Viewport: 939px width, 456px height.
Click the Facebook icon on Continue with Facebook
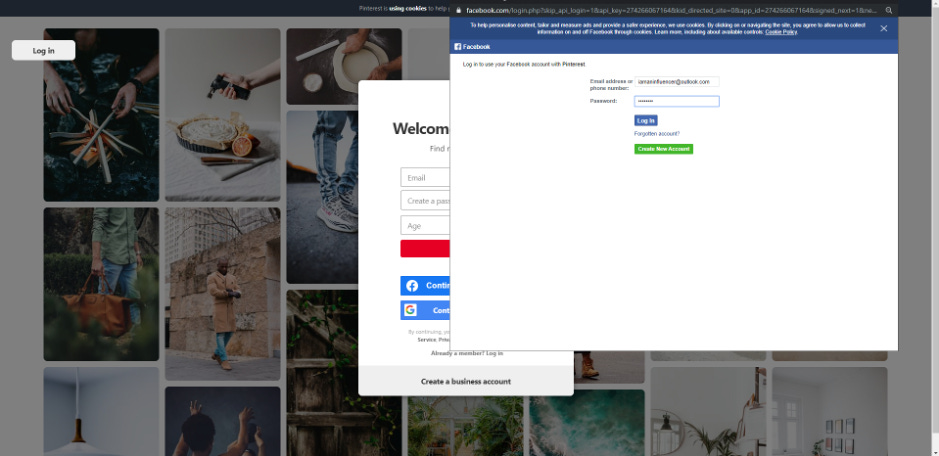coord(412,286)
